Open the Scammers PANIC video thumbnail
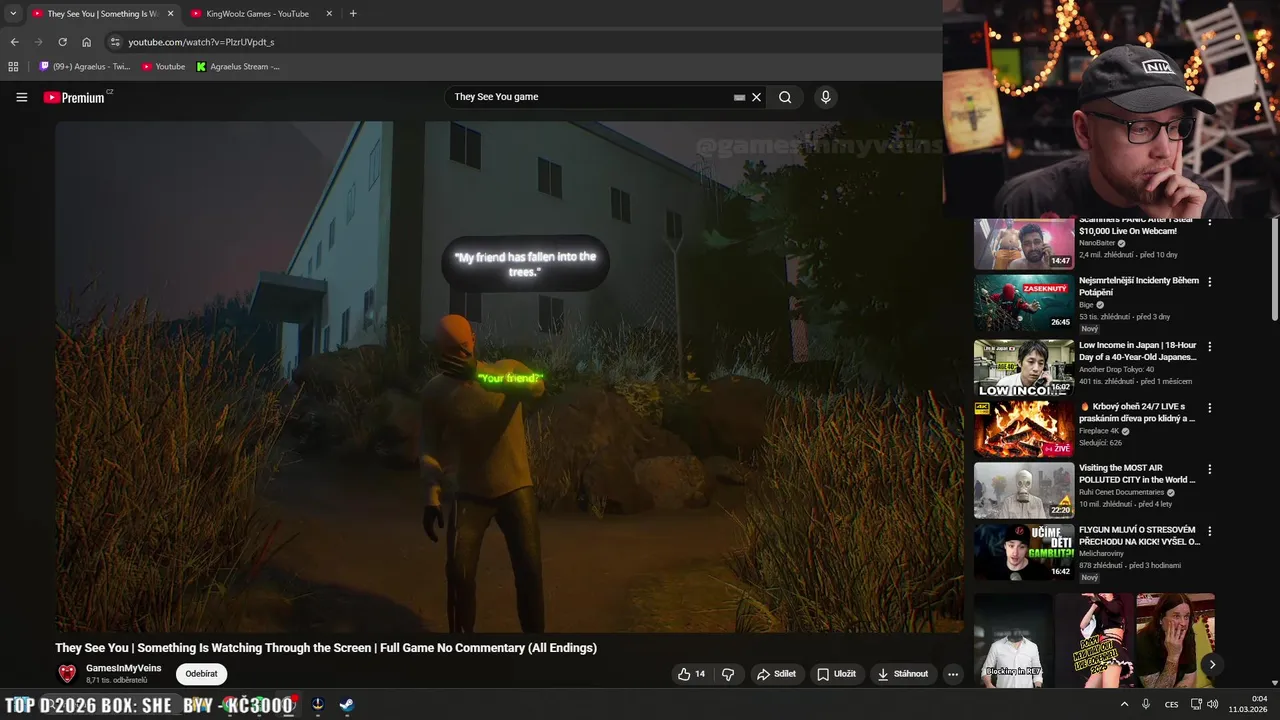Image resolution: width=1280 pixels, height=720 pixels. pyautogui.click(x=1024, y=243)
